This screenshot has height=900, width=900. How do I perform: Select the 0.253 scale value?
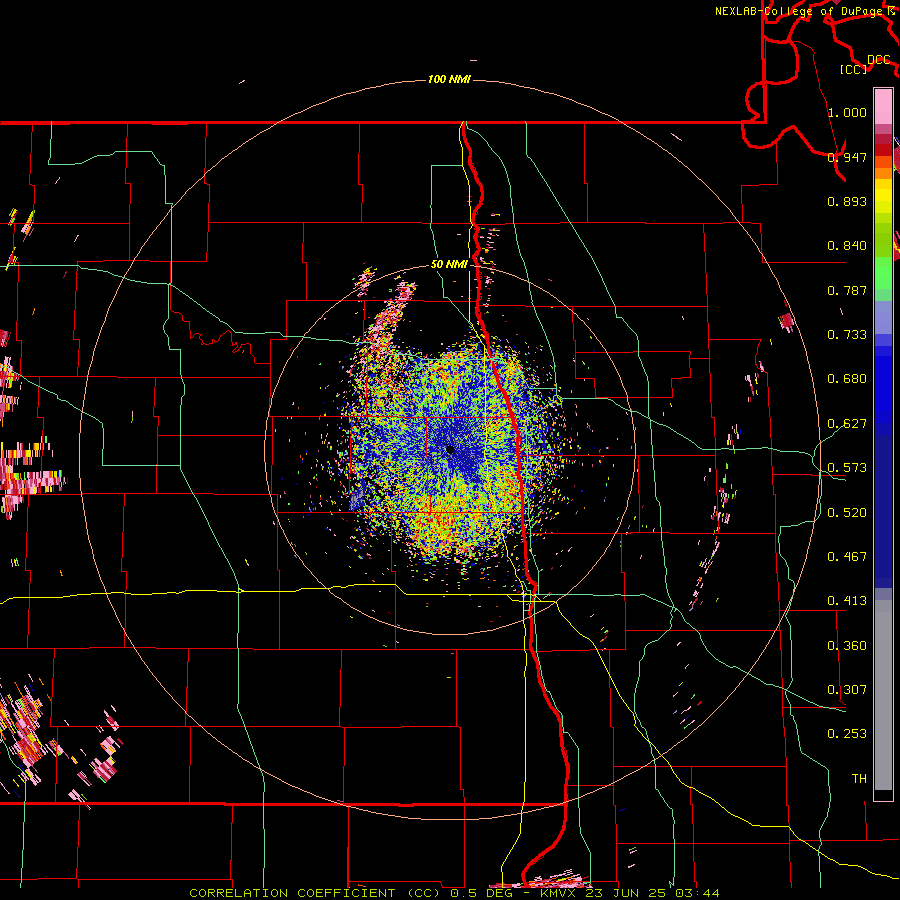point(847,734)
